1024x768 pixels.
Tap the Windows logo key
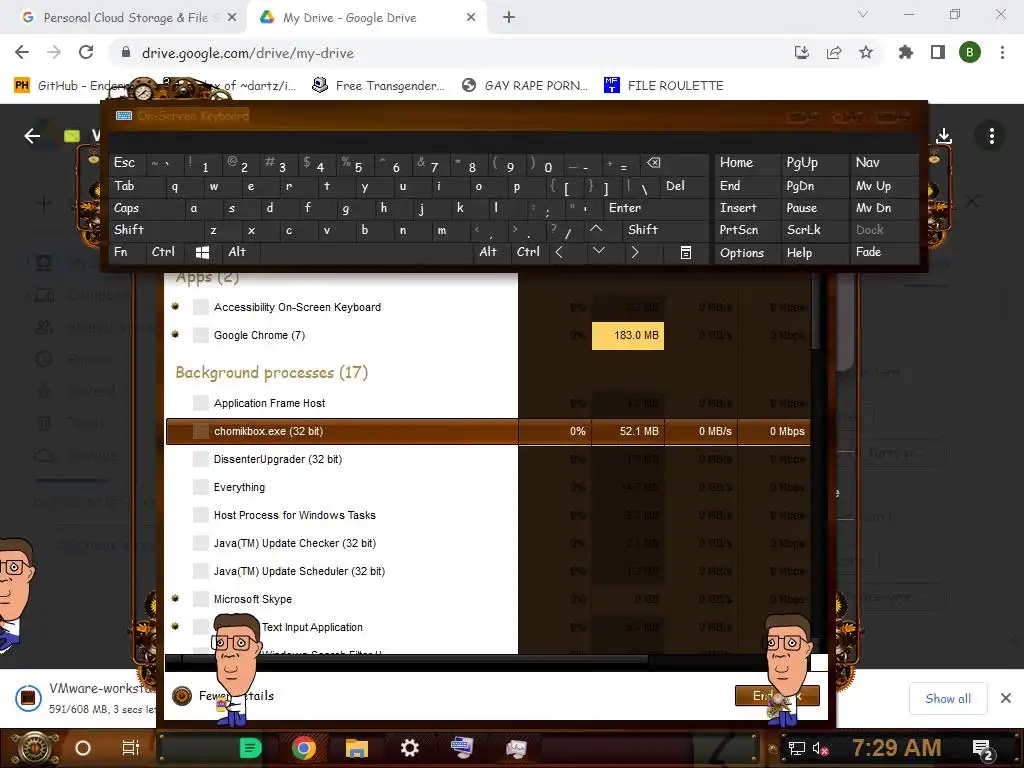(202, 252)
